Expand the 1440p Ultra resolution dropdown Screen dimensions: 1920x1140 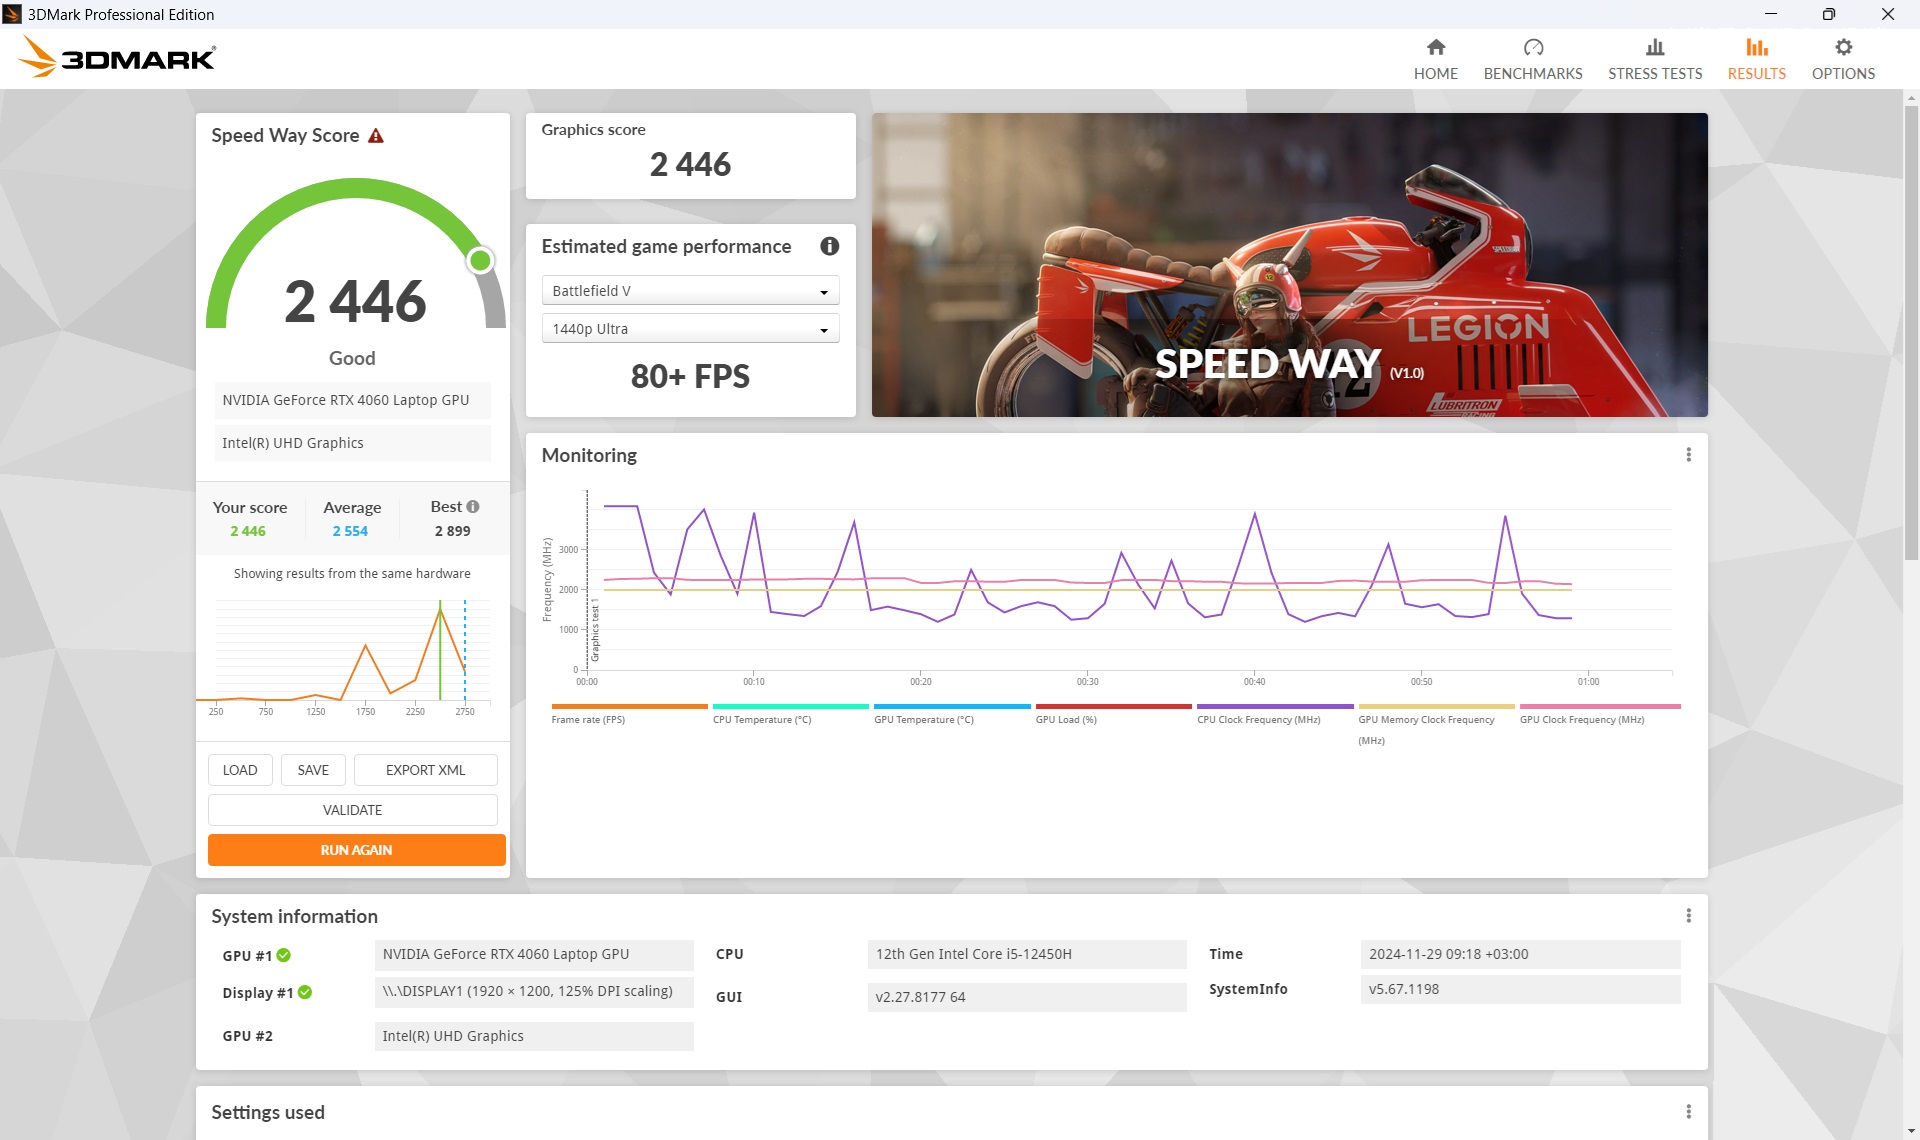690,329
